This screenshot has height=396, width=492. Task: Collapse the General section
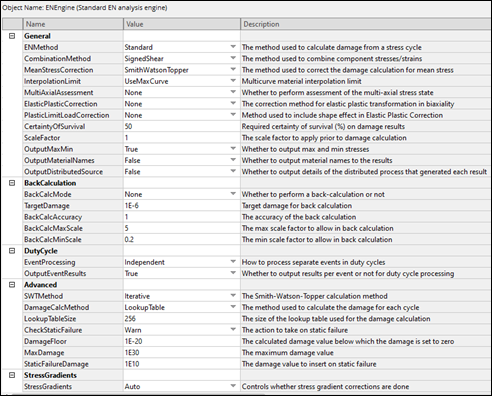point(12,36)
